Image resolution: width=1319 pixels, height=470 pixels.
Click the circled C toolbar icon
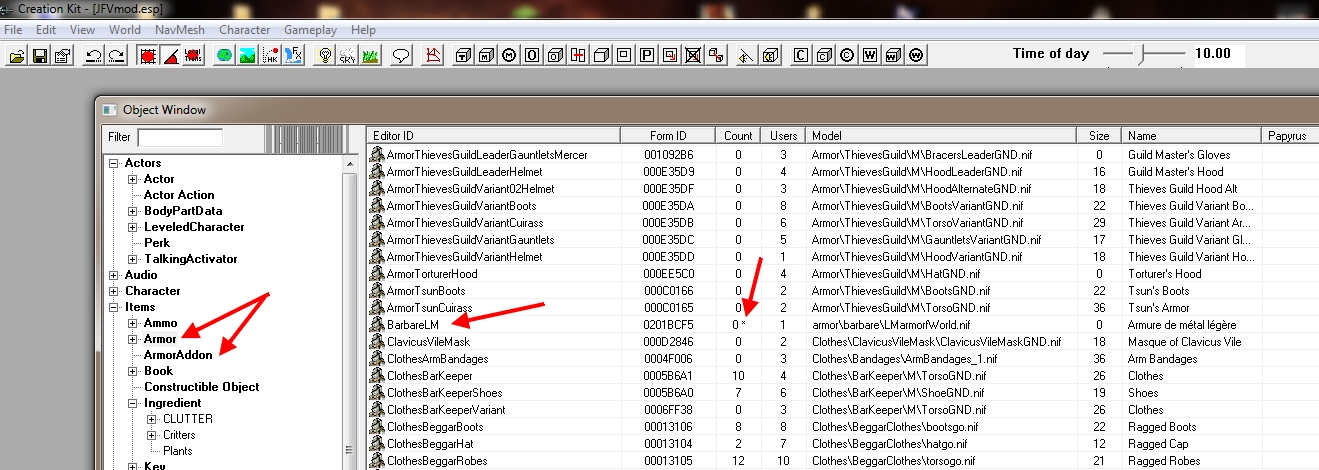coord(847,56)
